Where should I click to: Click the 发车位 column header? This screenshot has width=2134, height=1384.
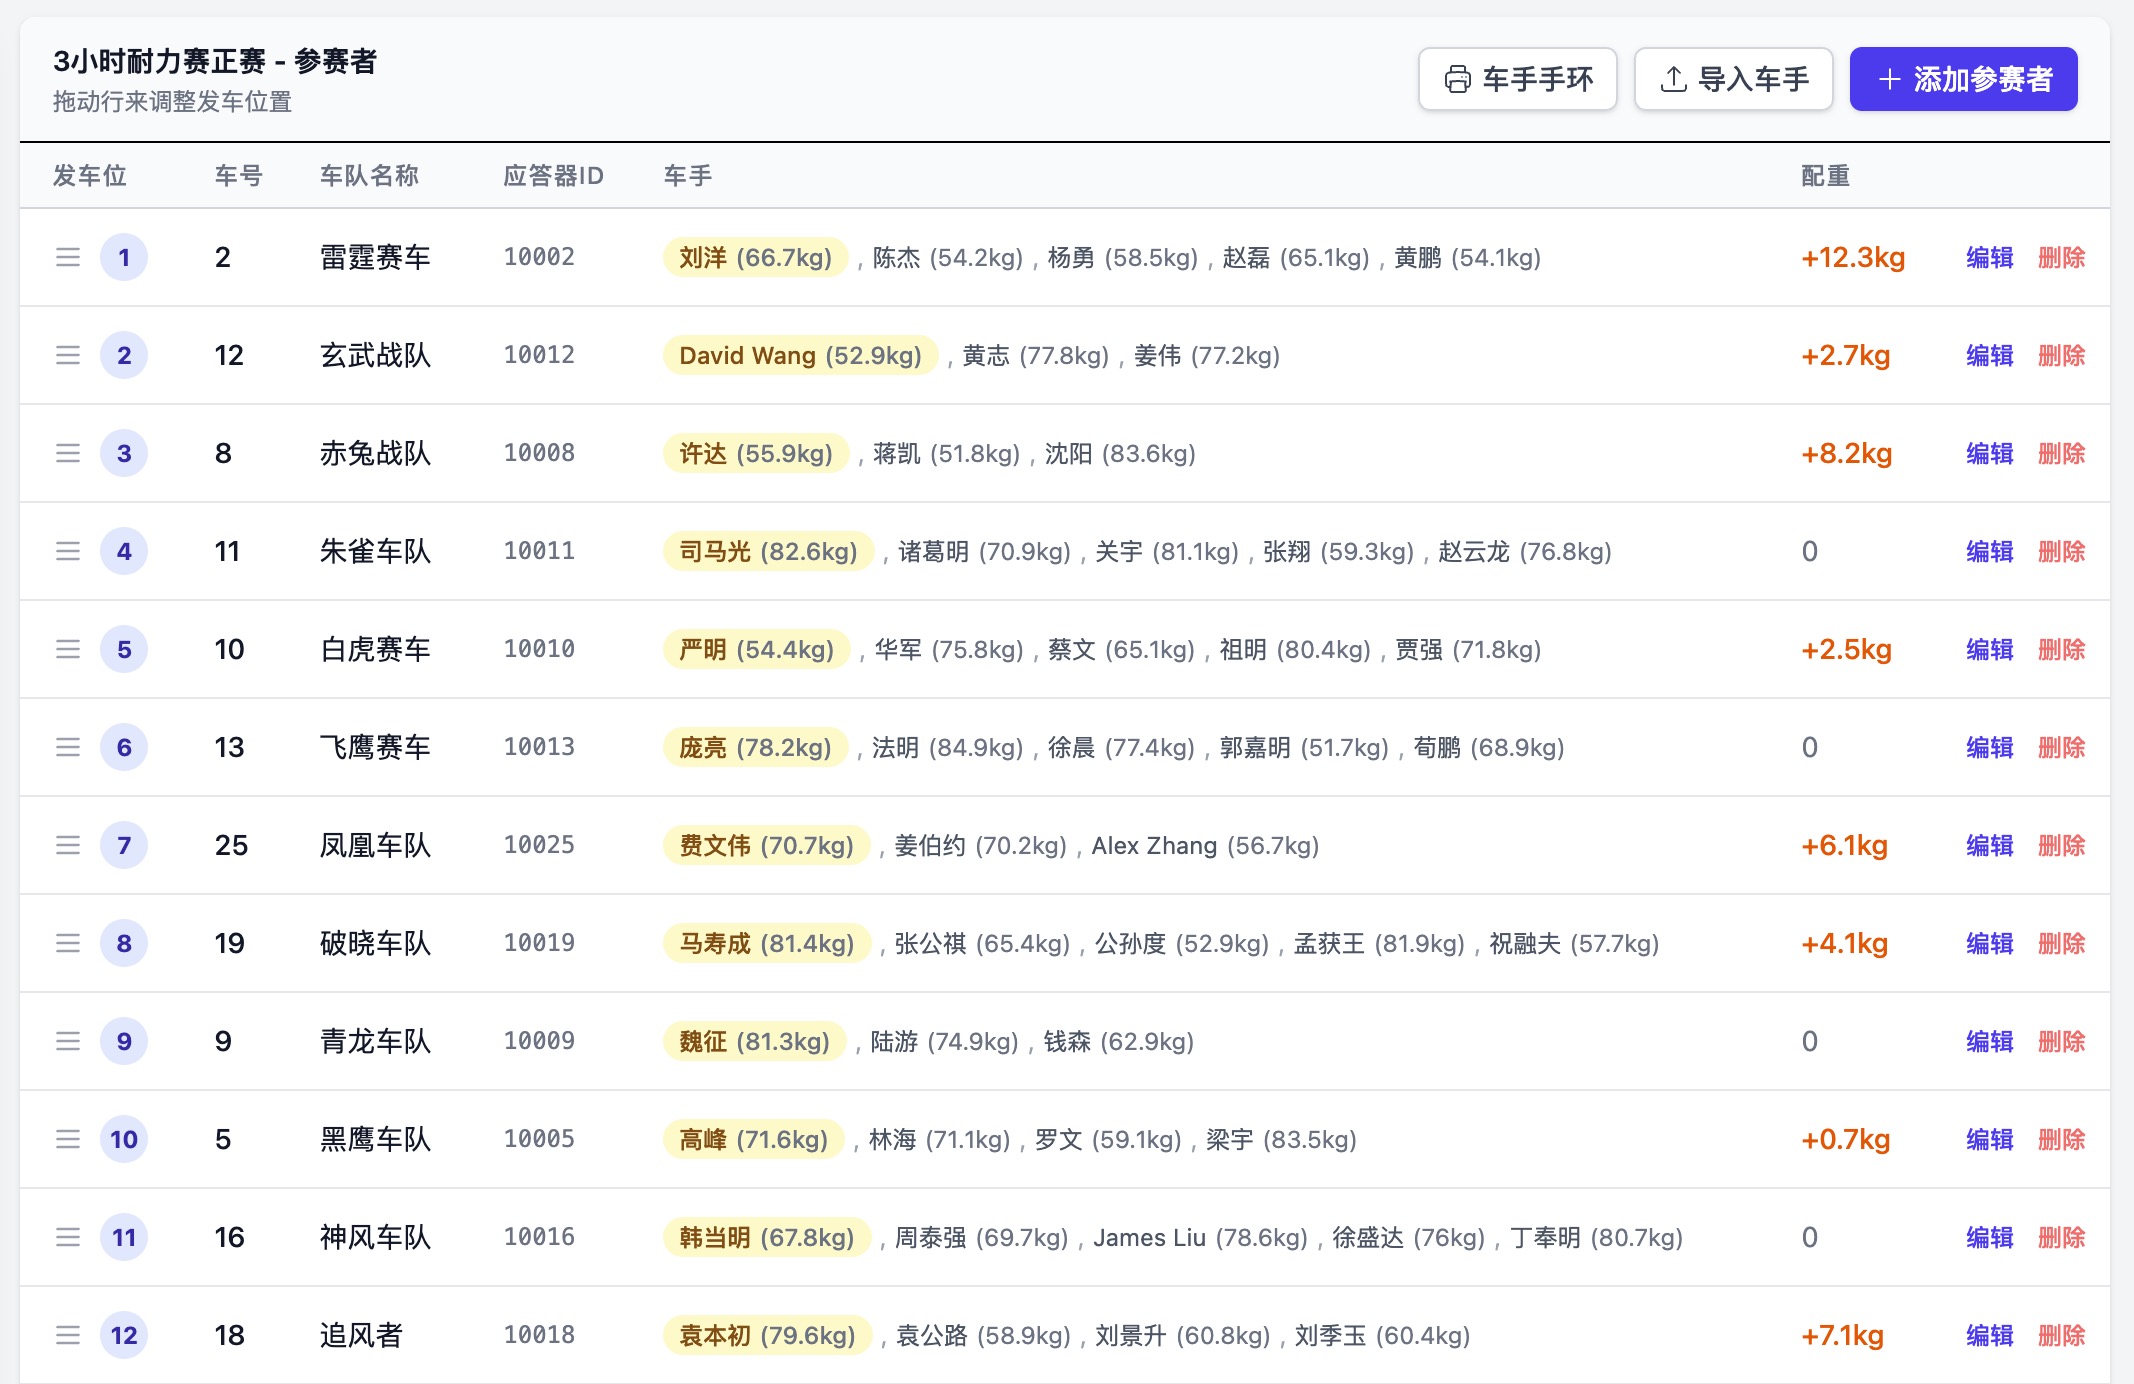(x=89, y=176)
